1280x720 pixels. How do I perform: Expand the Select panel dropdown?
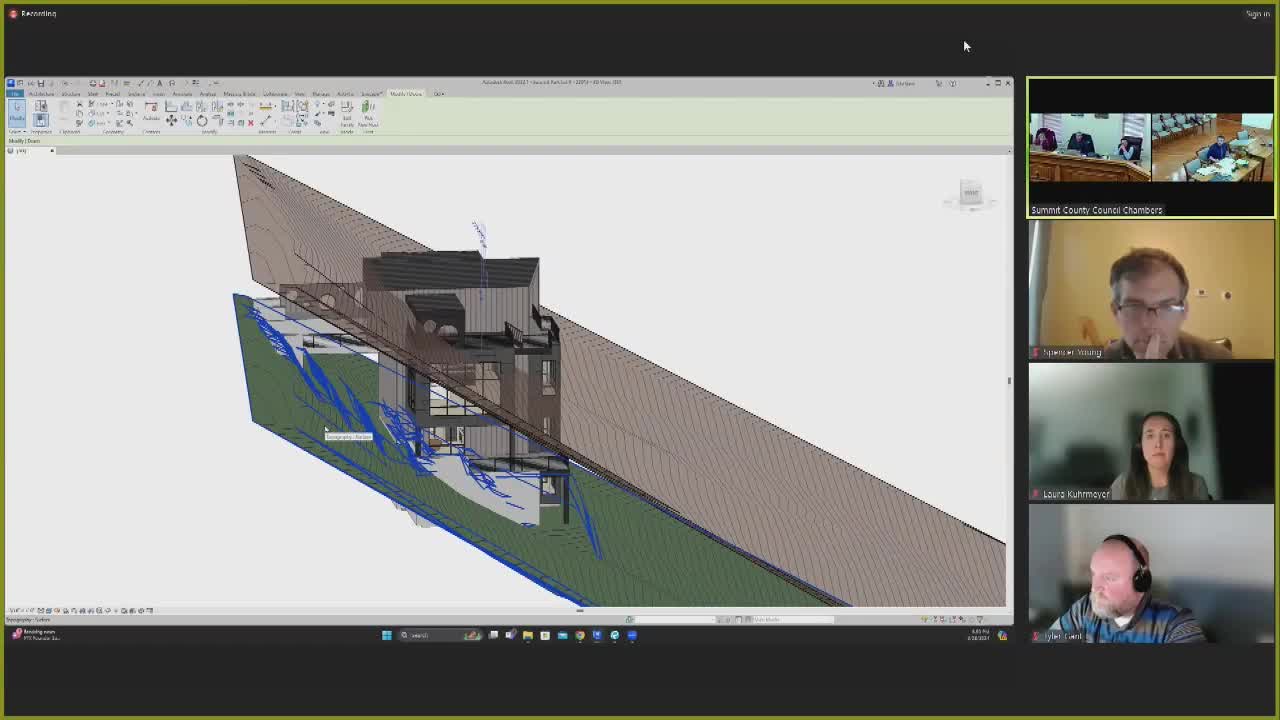point(17,132)
